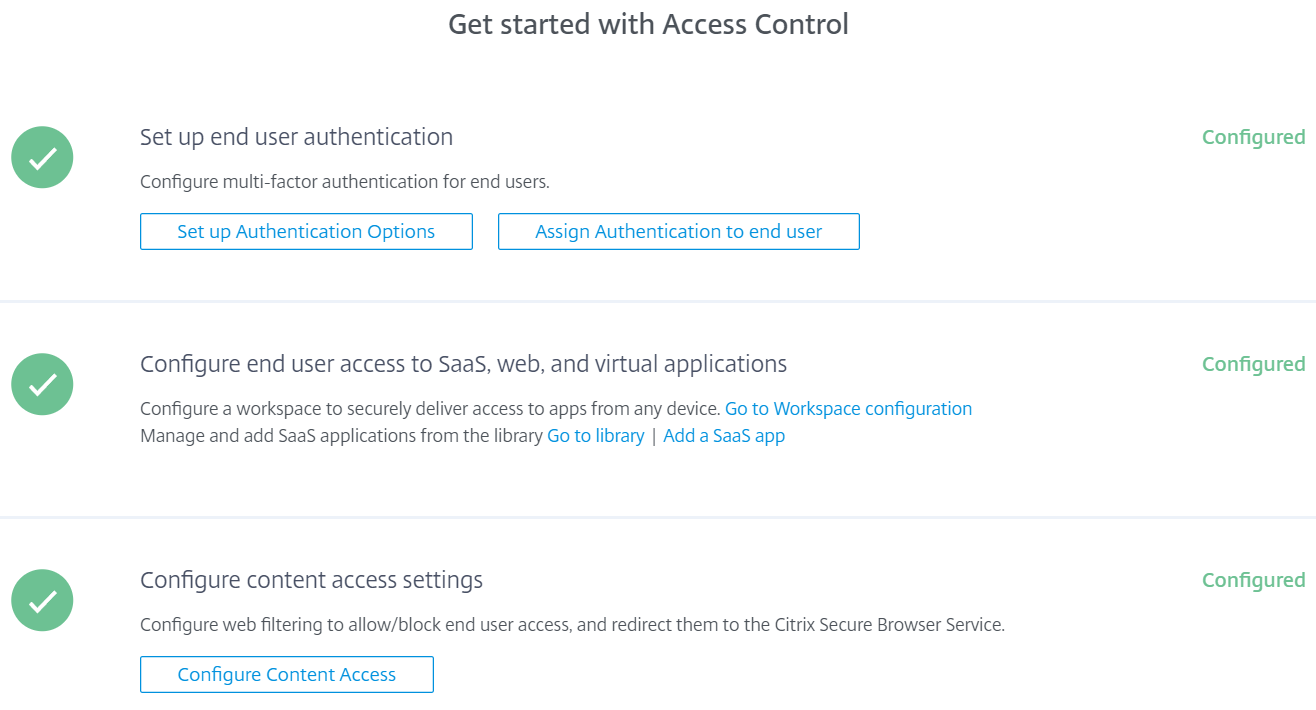Select the Set up end user authentication heading
The height and width of the screenshot is (710, 1316).
tap(296, 137)
